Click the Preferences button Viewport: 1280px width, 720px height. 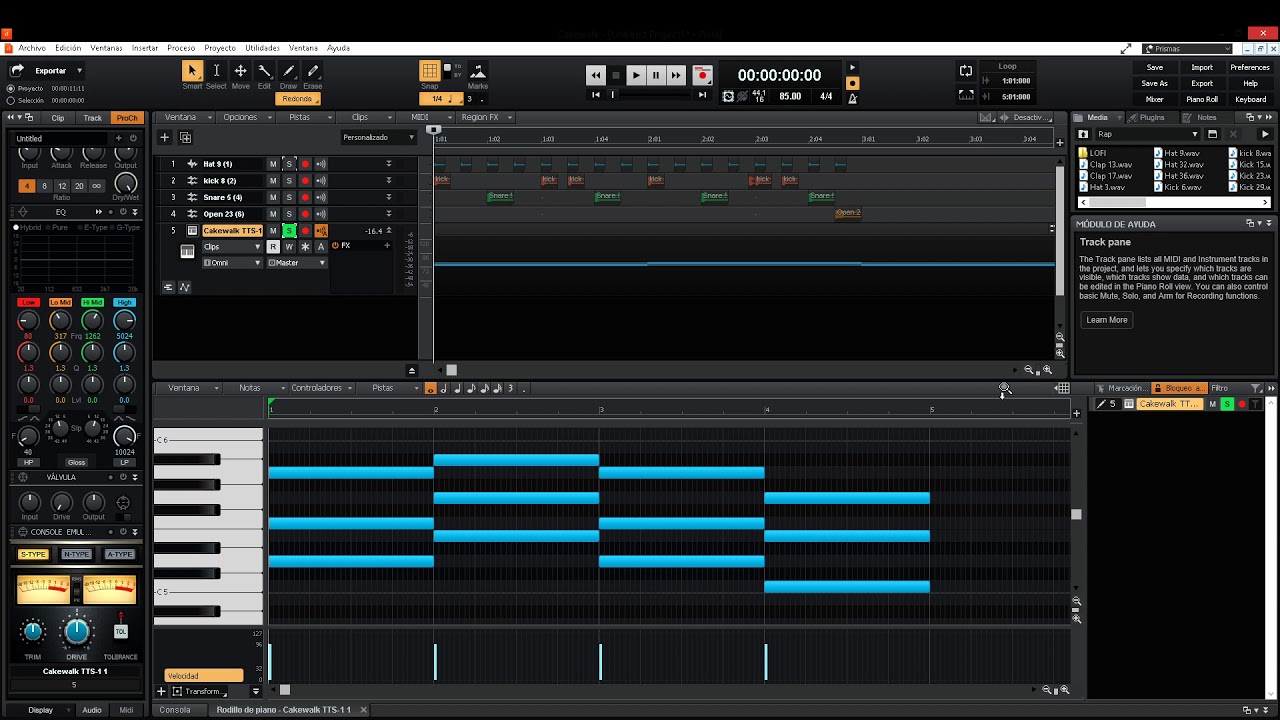coord(1250,68)
